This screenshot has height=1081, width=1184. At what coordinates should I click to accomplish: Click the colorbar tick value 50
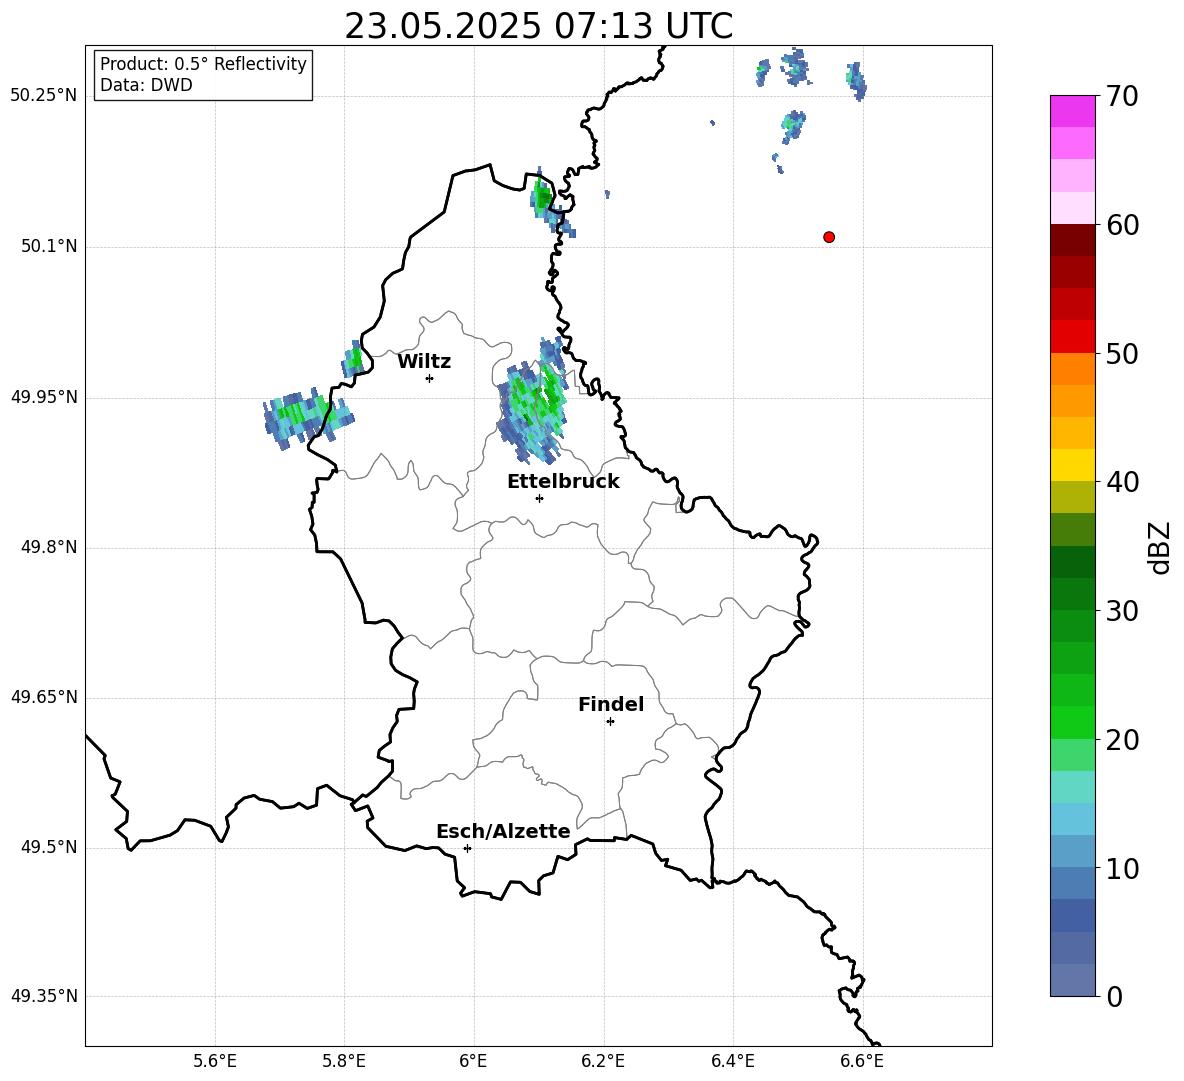(x=1122, y=354)
